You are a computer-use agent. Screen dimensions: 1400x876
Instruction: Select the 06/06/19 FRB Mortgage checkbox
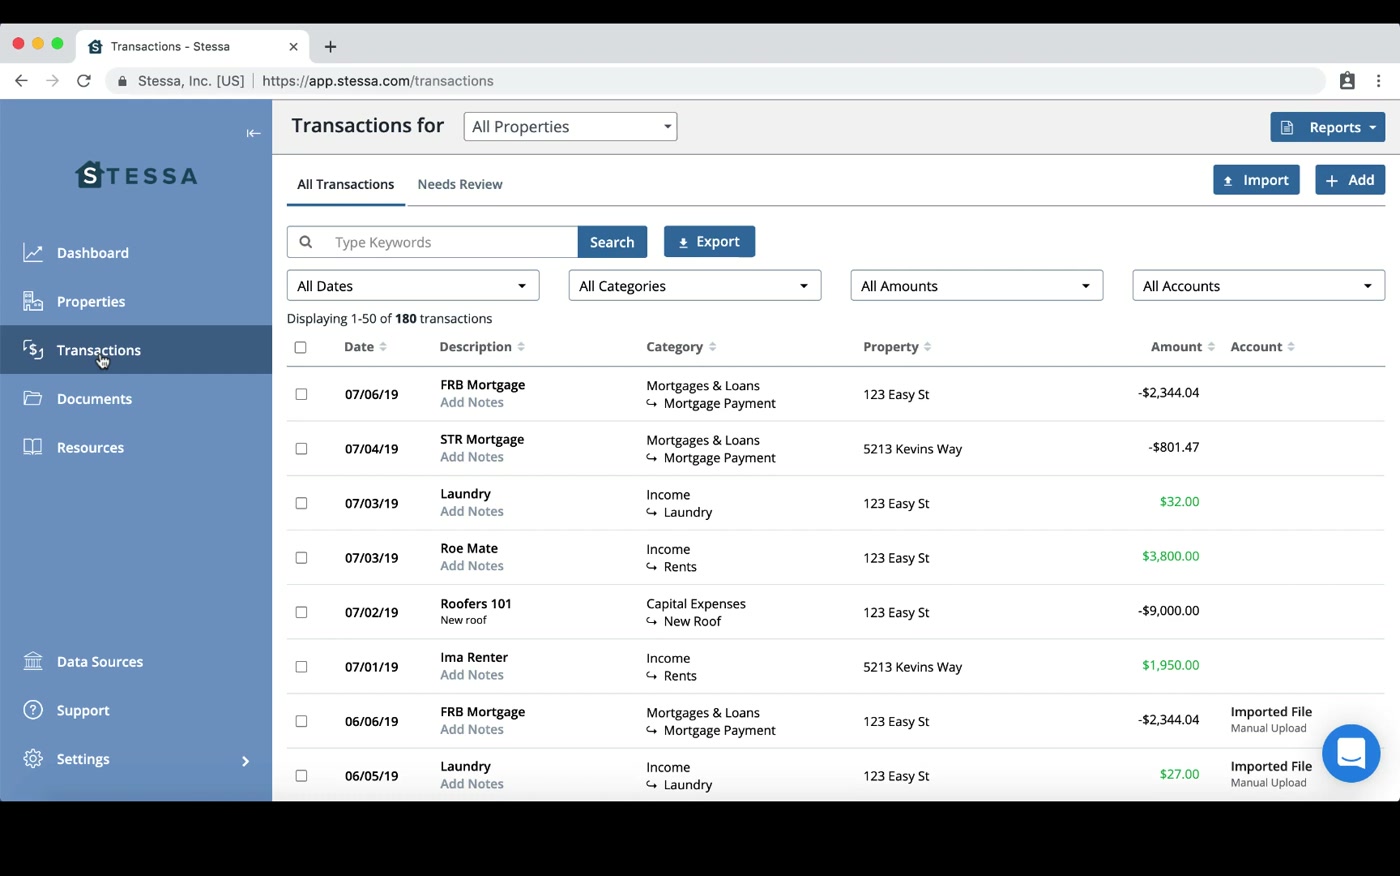coord(301,721)
